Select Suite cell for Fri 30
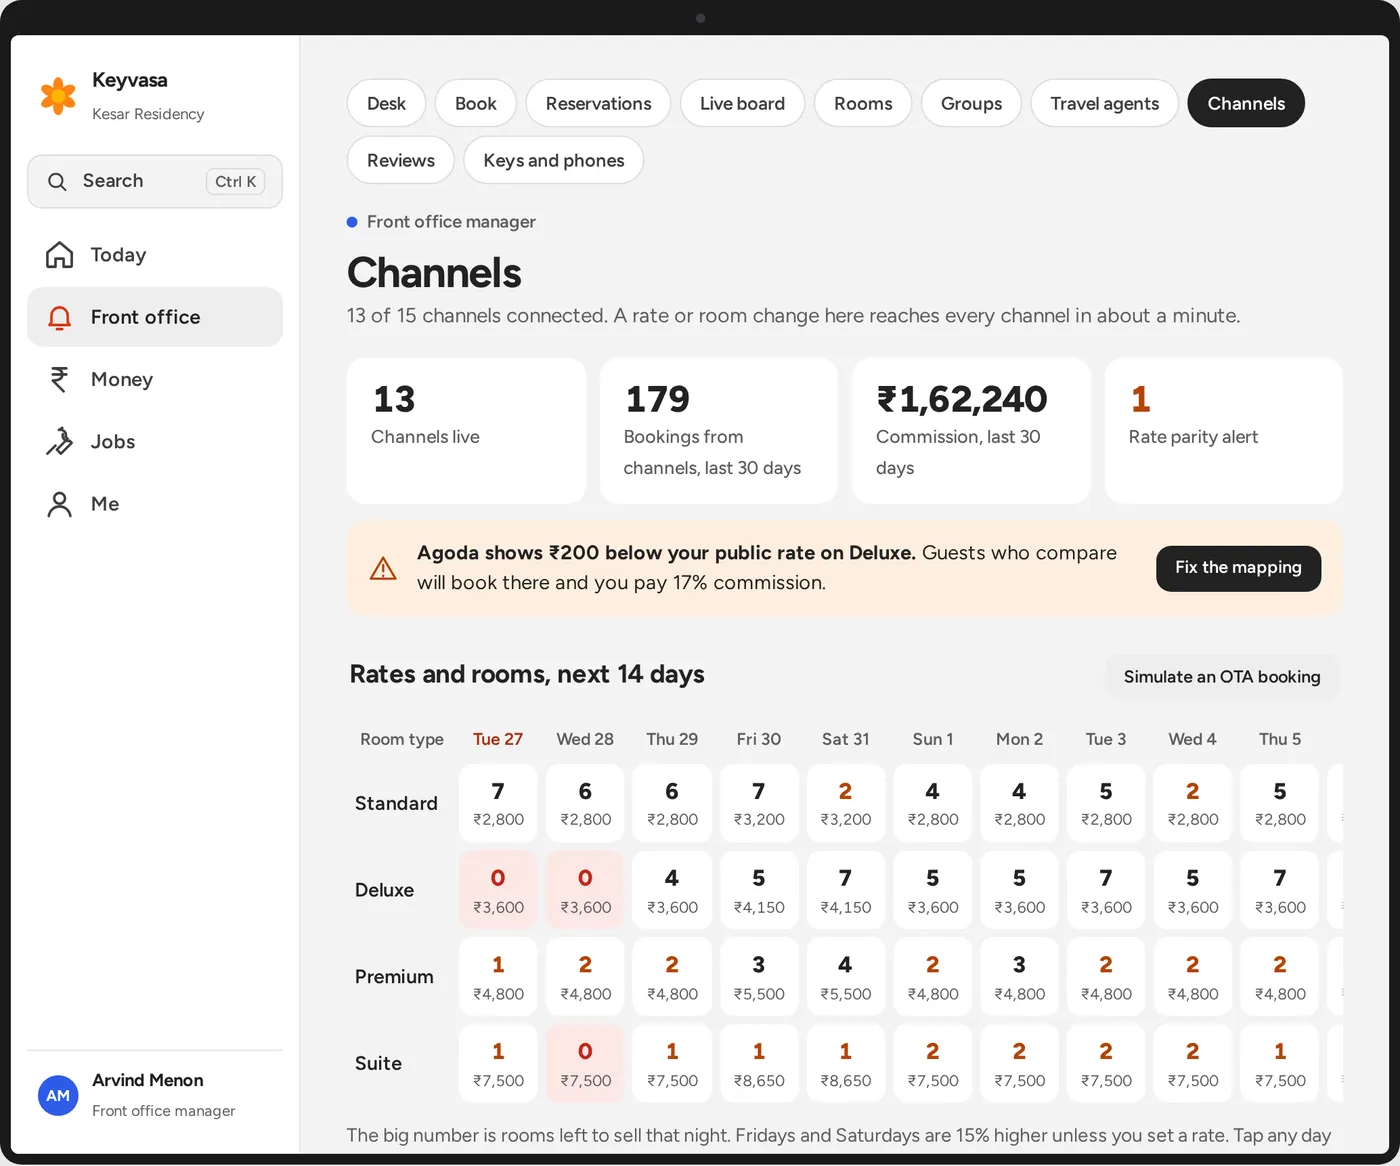1400x1166 pixels. [758, 1063]
